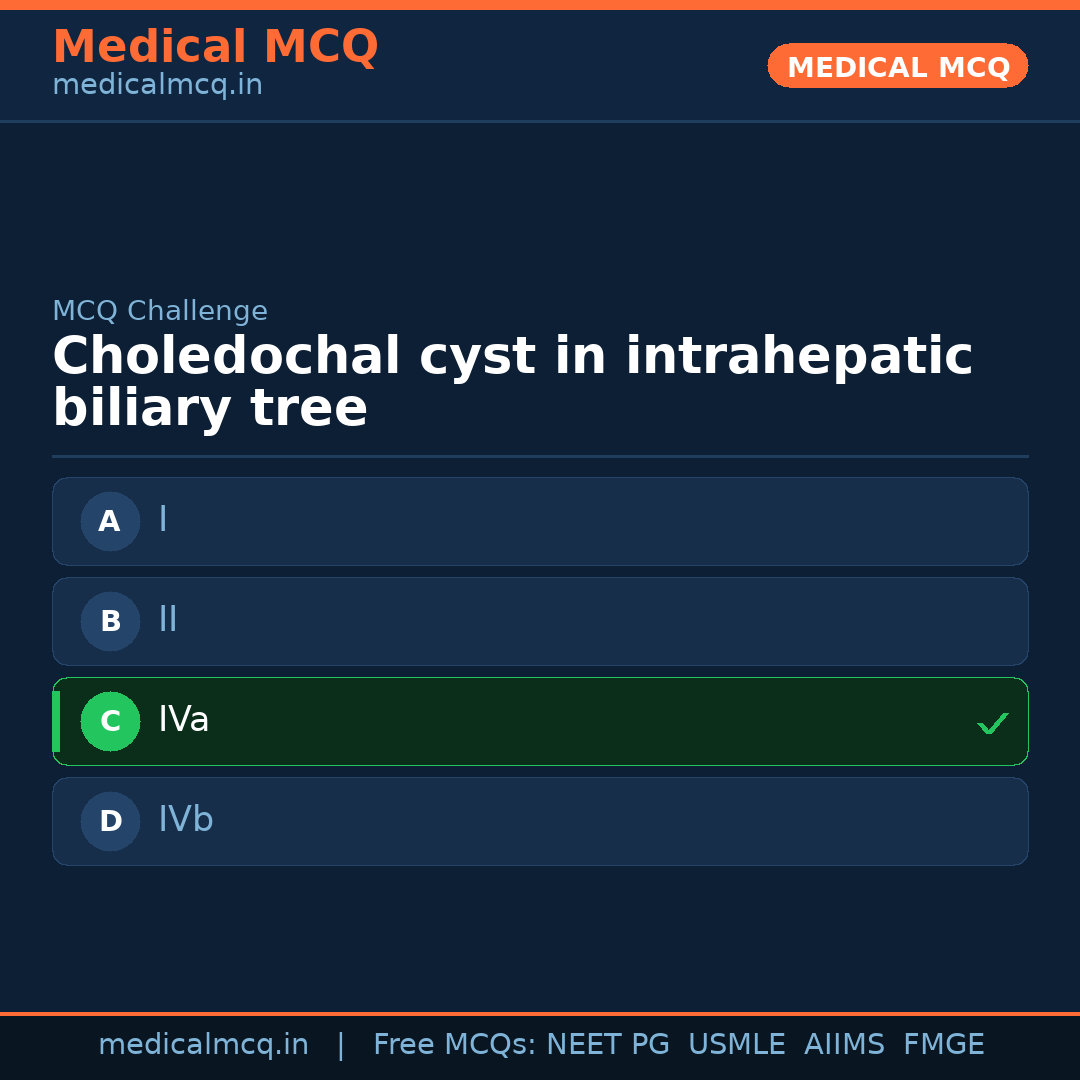Click the green checkmark on IVa

coord(992,723)
